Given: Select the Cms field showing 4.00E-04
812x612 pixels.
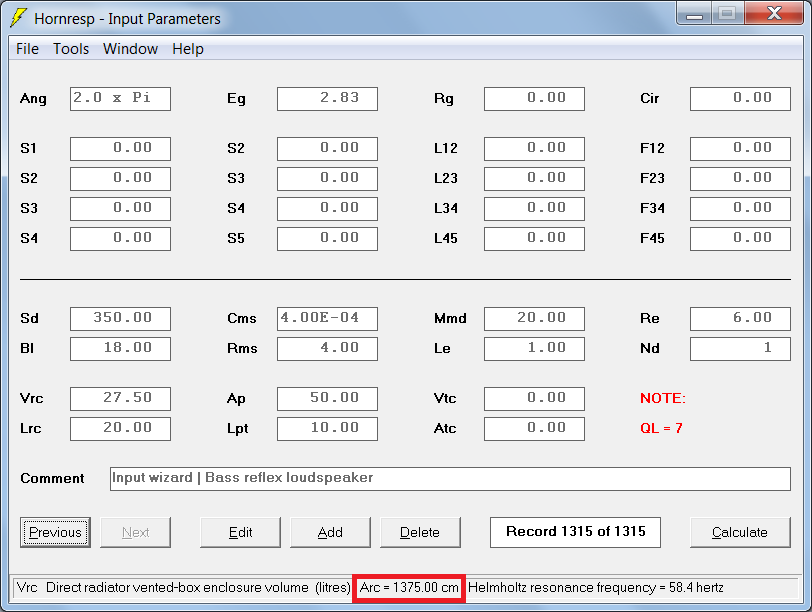Looking at the screenshot, I should click(327, 319).
